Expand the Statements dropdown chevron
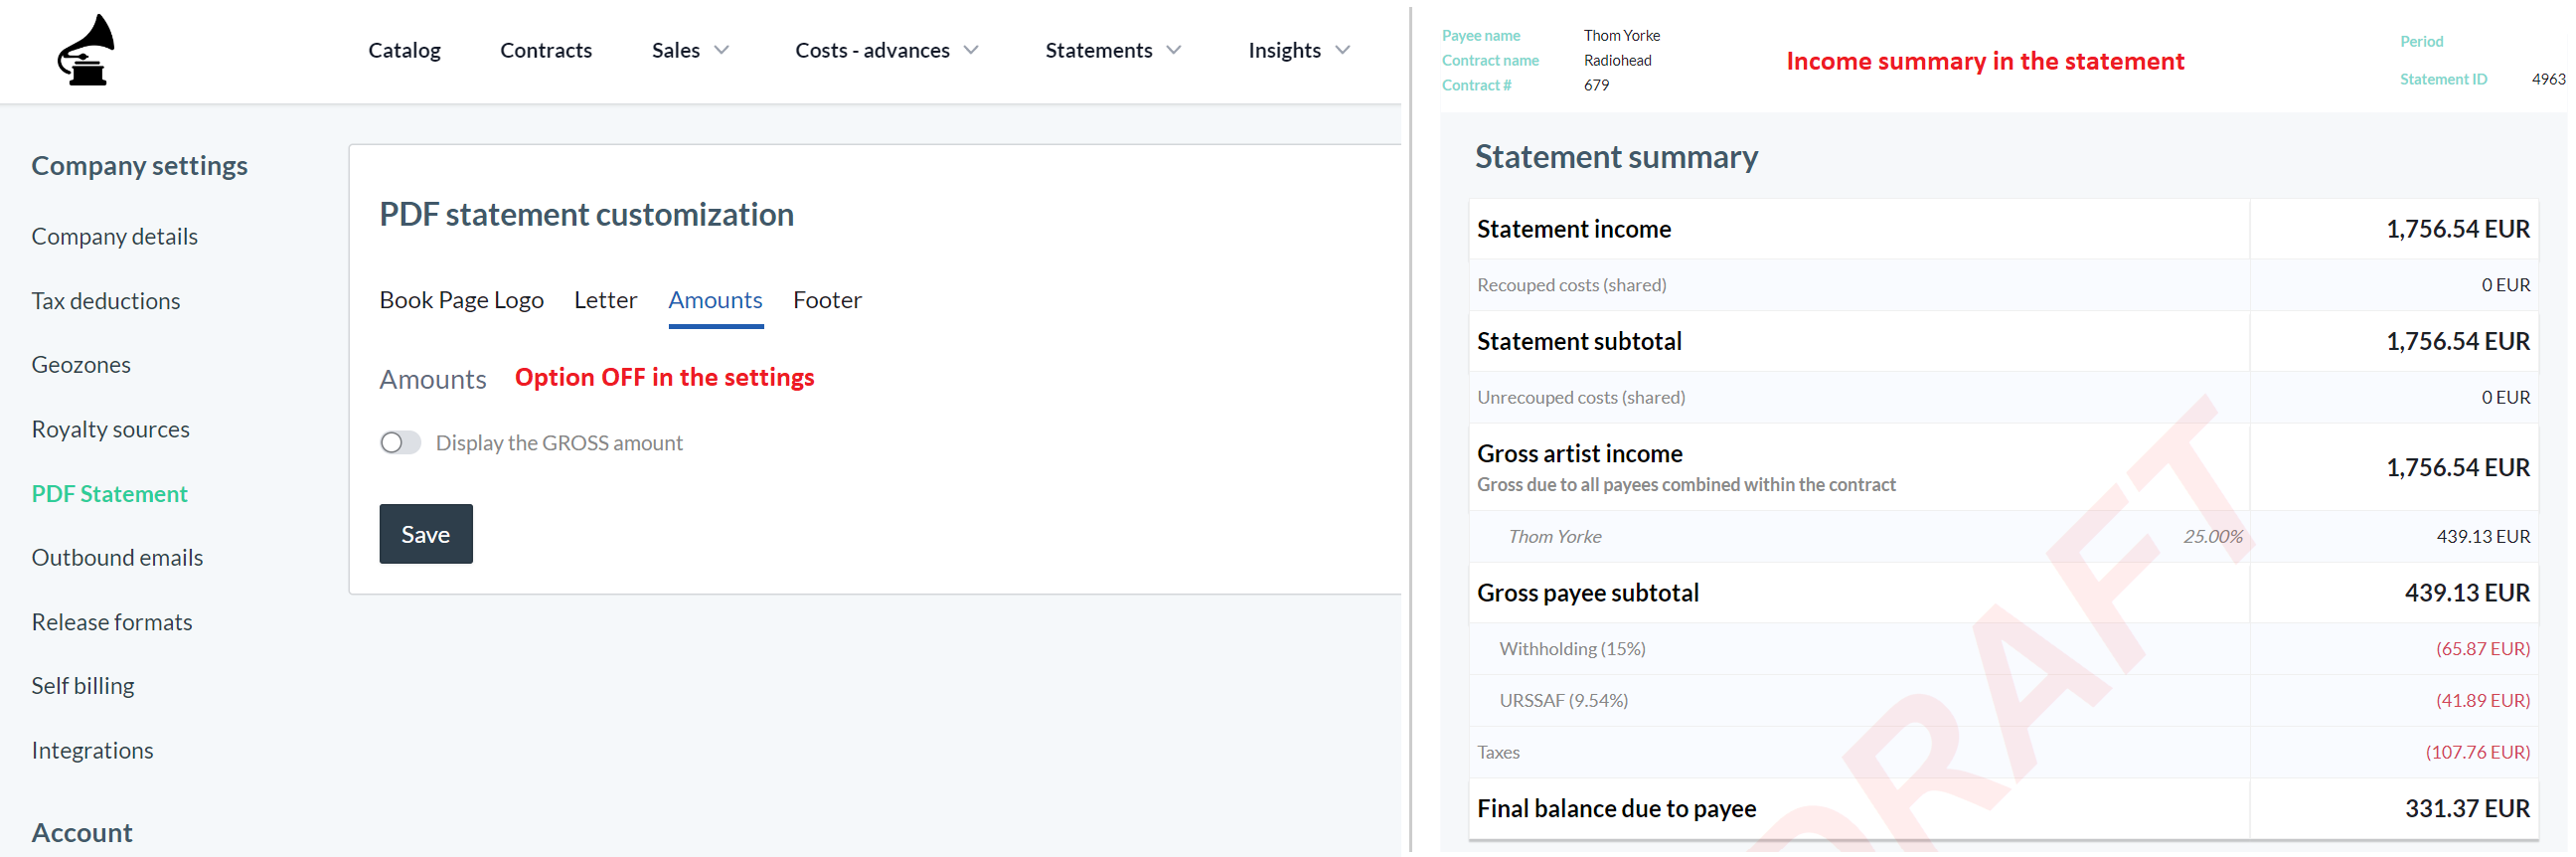The width and height of the screenshot is (2576, 857). [x=1174, y=50]
